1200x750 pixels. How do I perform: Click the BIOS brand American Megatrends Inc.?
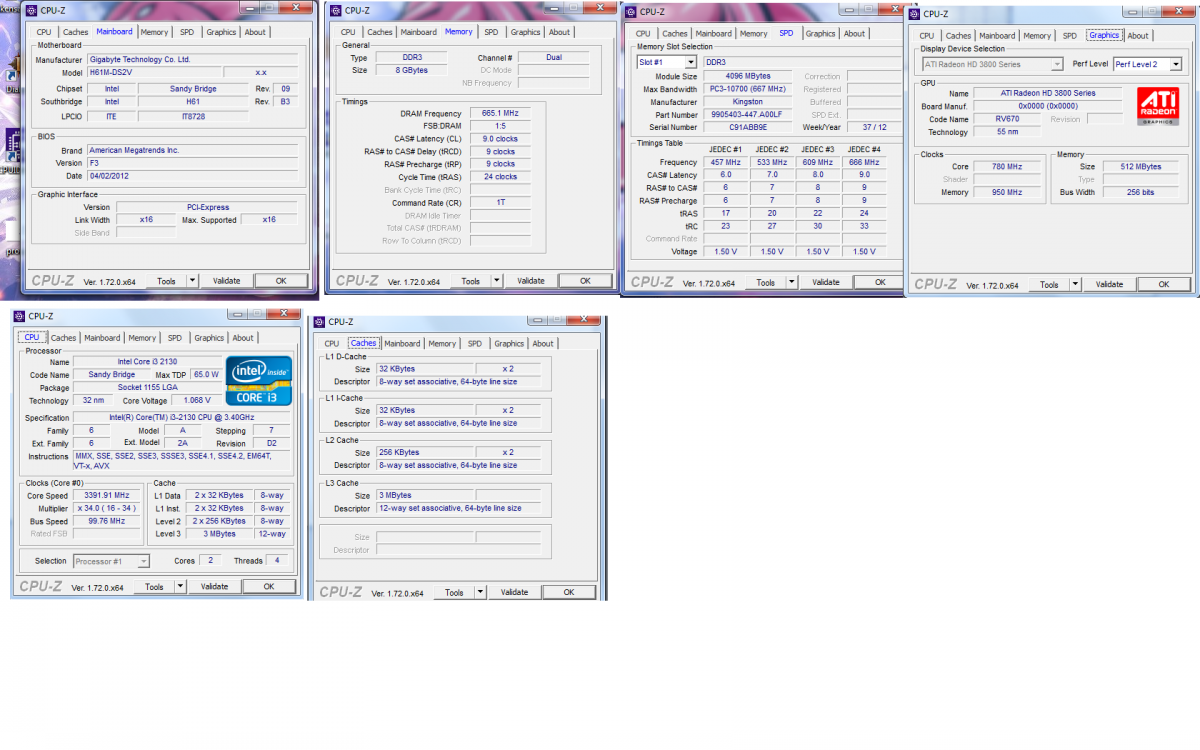click(194, 150)
